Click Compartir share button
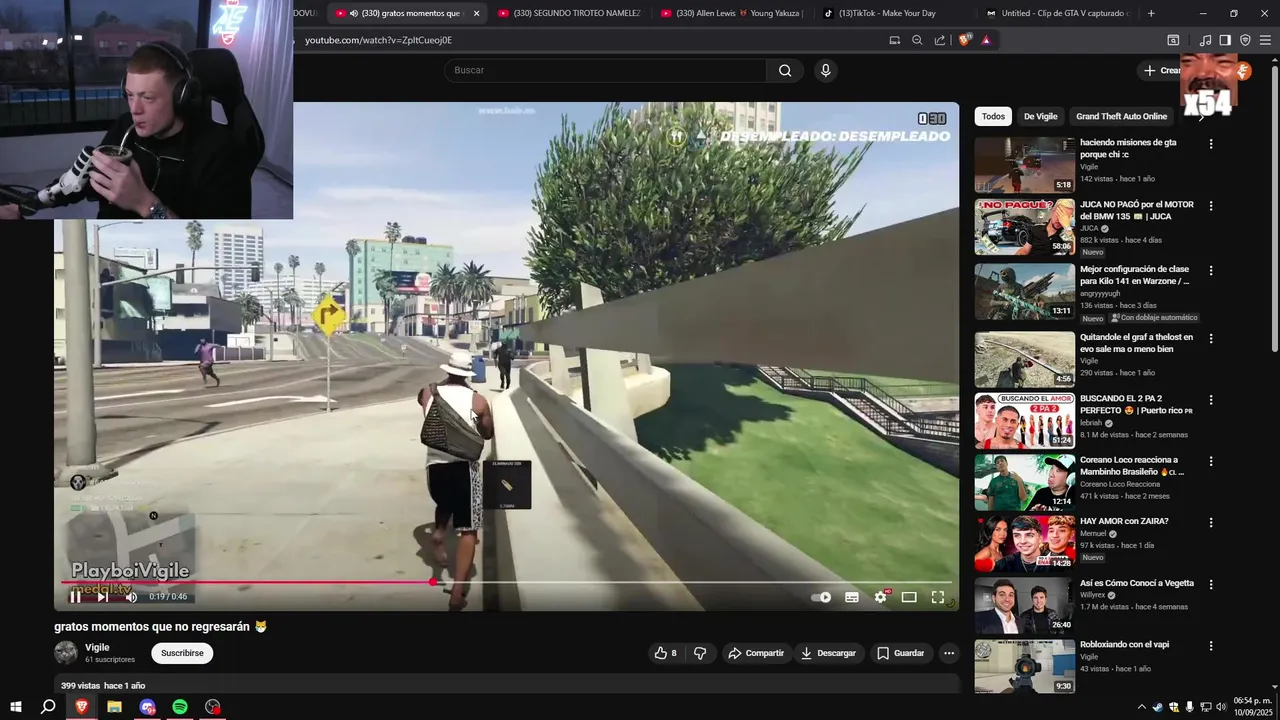 [756, 653]
